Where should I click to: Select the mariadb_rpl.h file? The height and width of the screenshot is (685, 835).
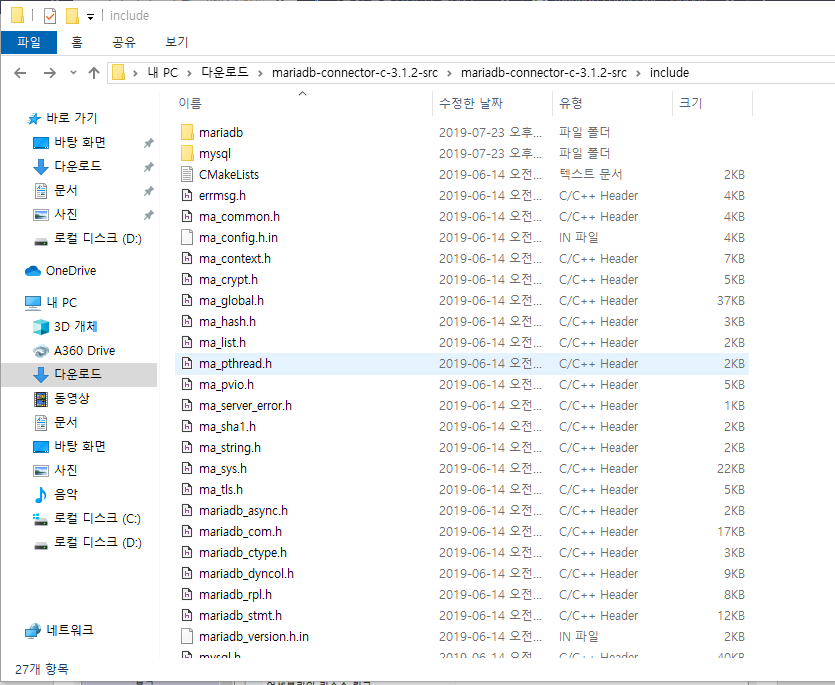click(235, 594)
